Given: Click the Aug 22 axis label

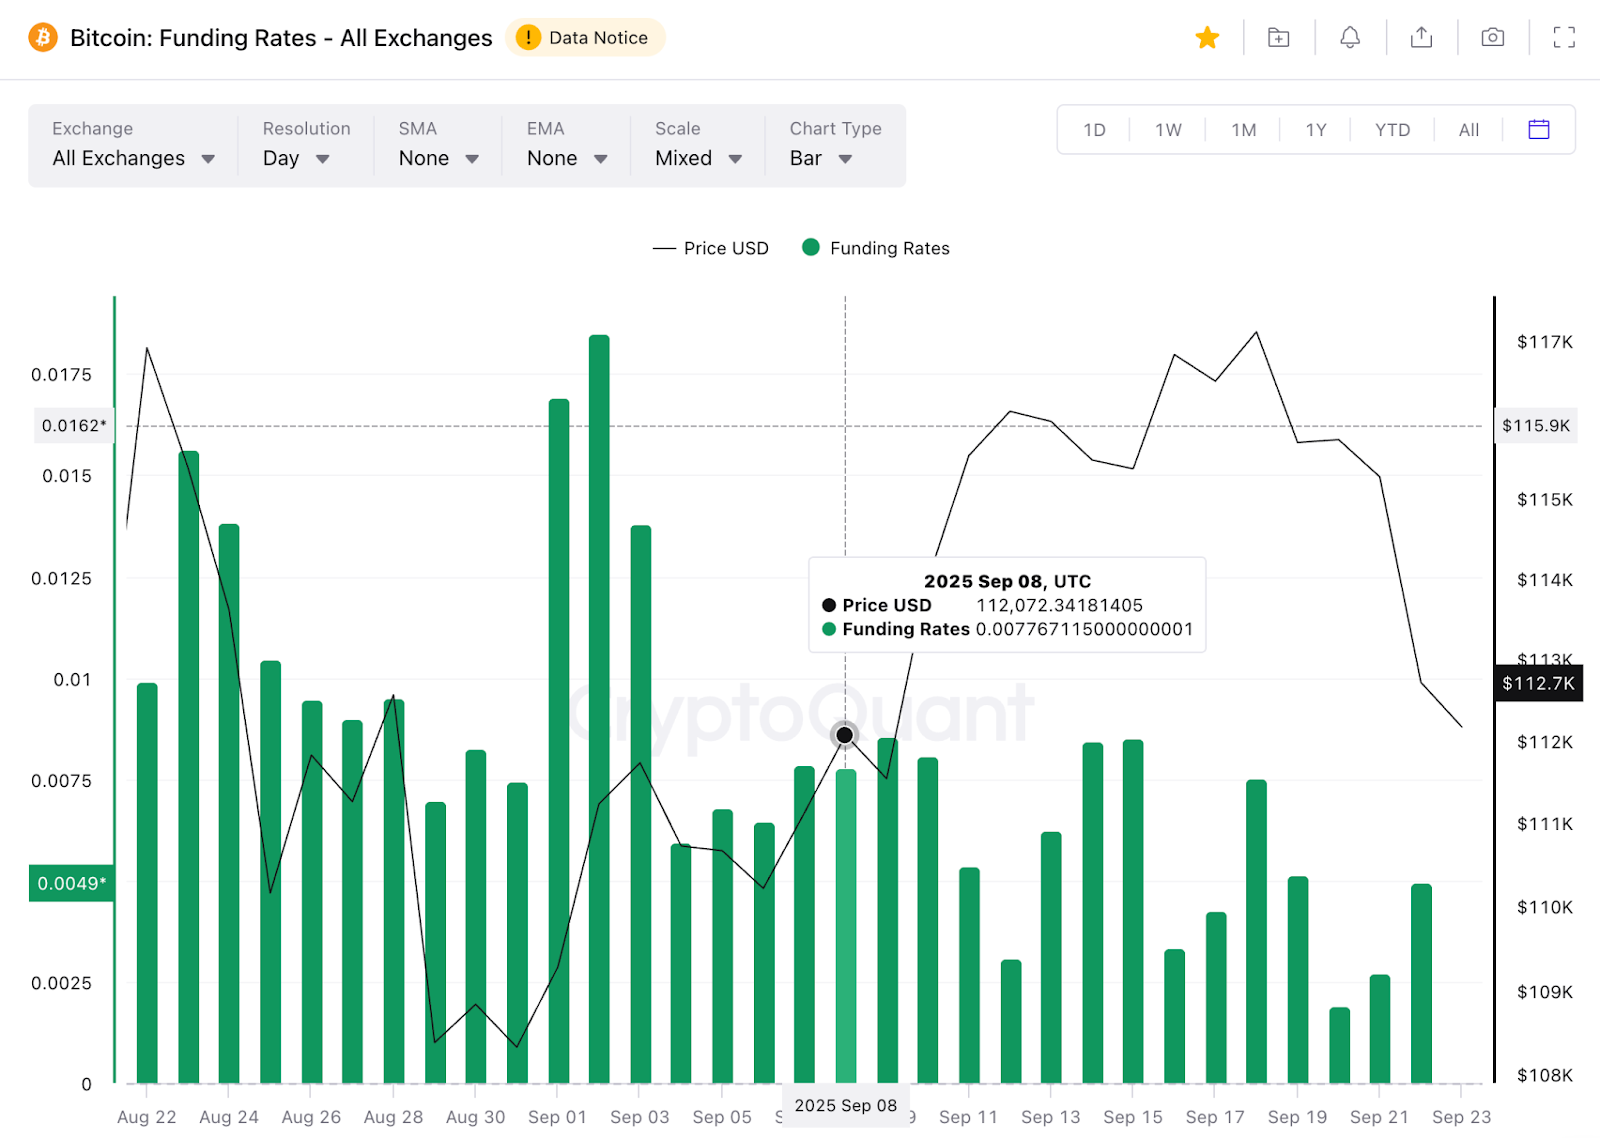Looking at the screenshot, I should pos(146,1117).
